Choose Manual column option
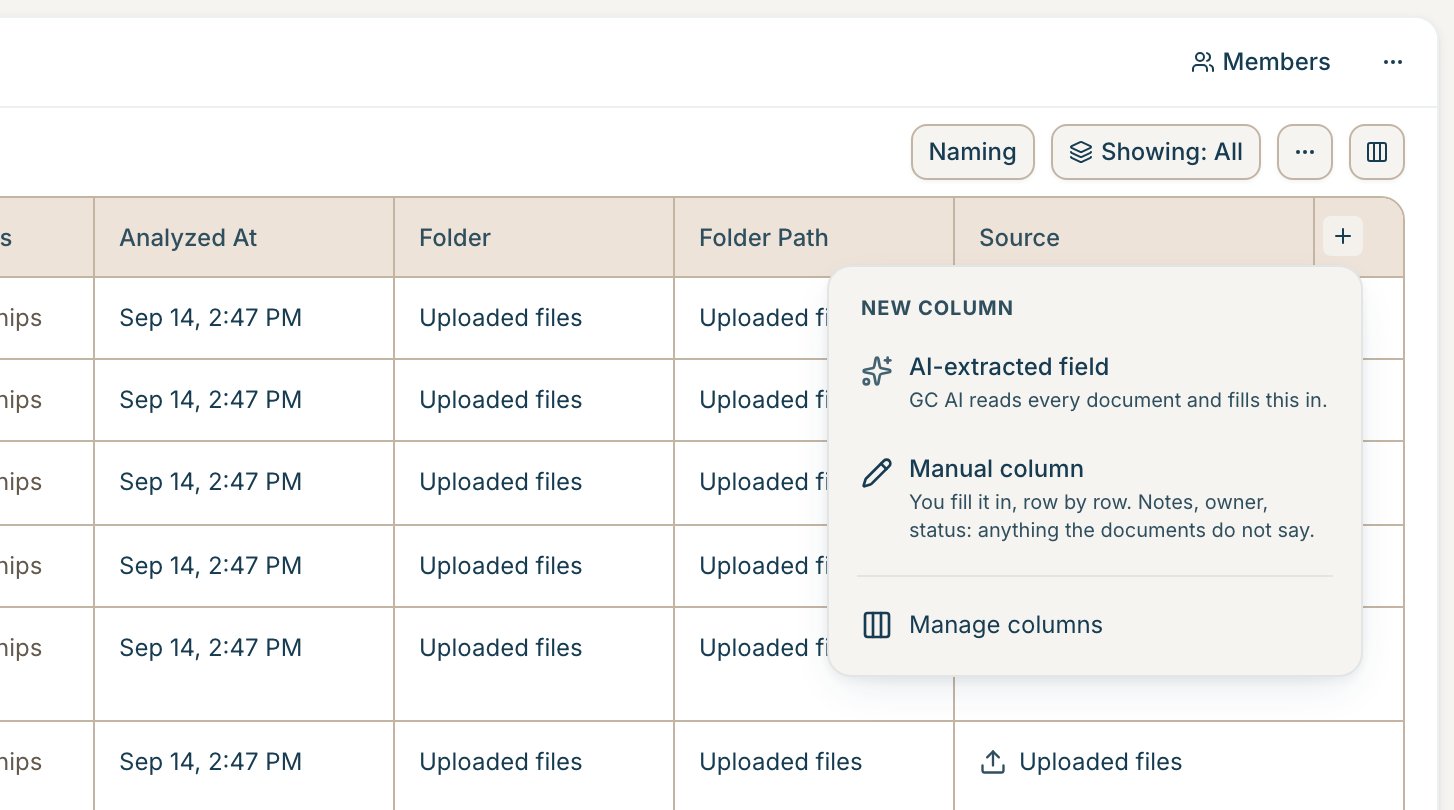This screenshot has height=810, width=1454. (x=1095, y=498)
